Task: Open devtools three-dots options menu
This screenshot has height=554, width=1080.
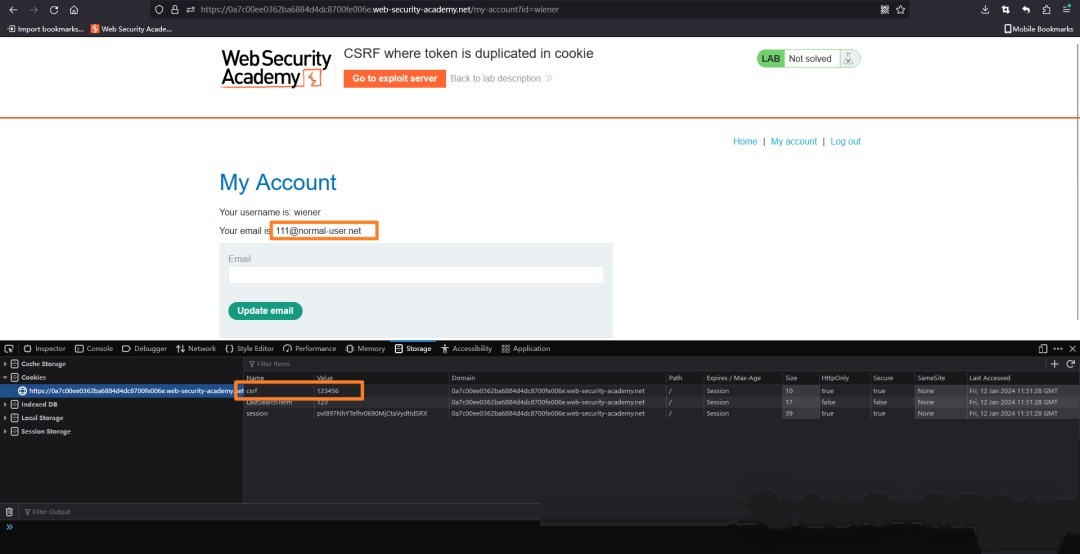Action: pos(1058,349)
